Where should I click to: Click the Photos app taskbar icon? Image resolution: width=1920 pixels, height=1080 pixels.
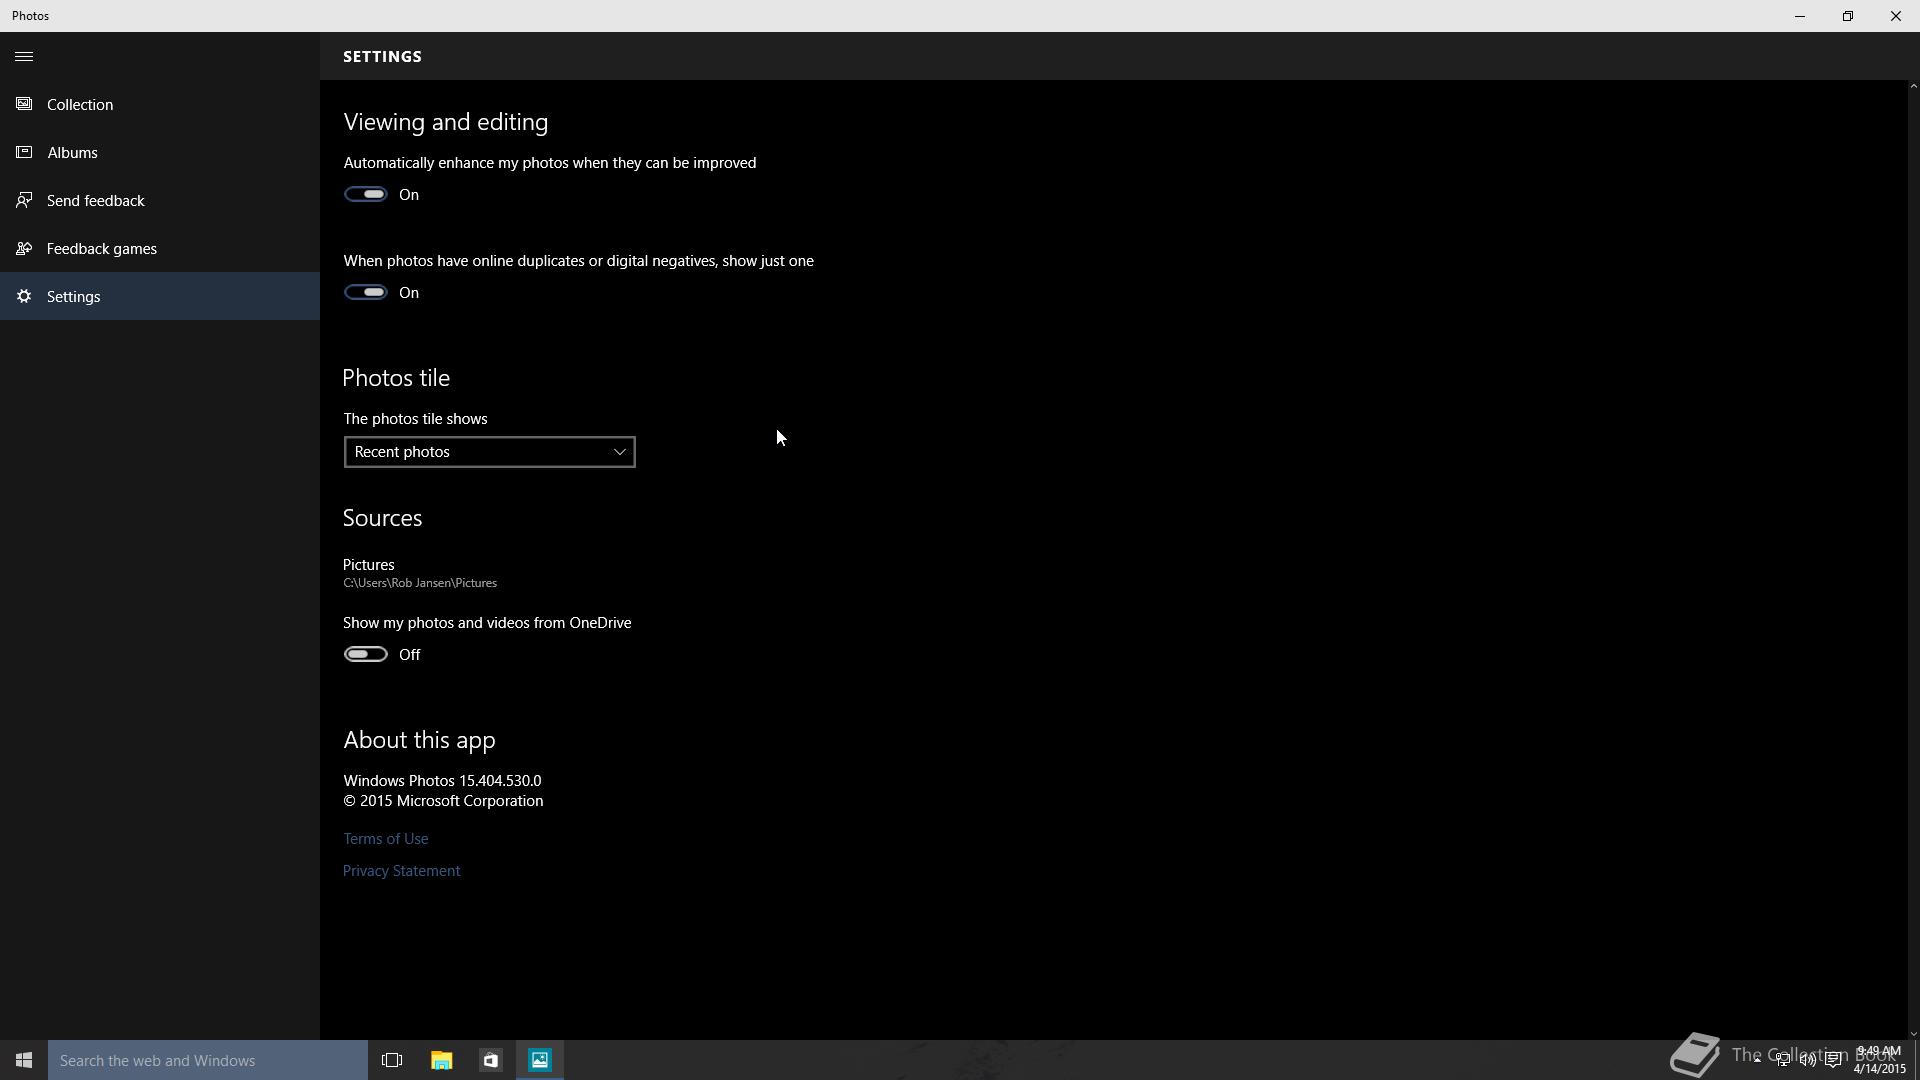pyautogui.click(x=540, y=1060)
